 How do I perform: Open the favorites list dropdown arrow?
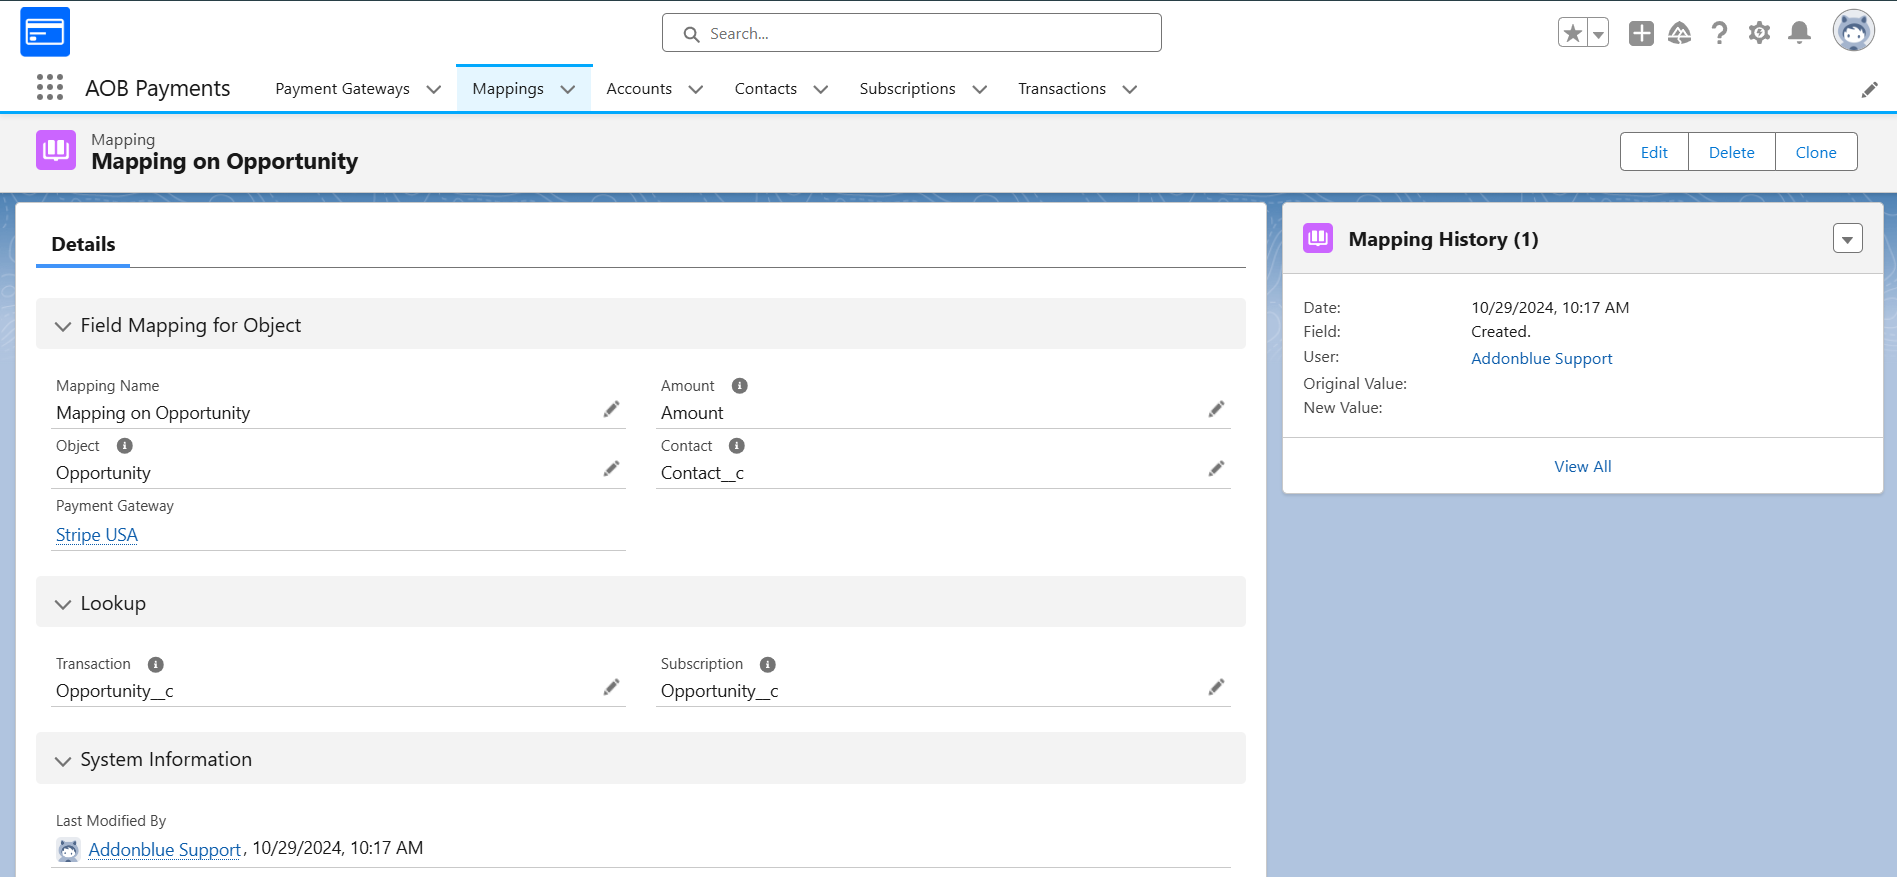click(1598, 33)
